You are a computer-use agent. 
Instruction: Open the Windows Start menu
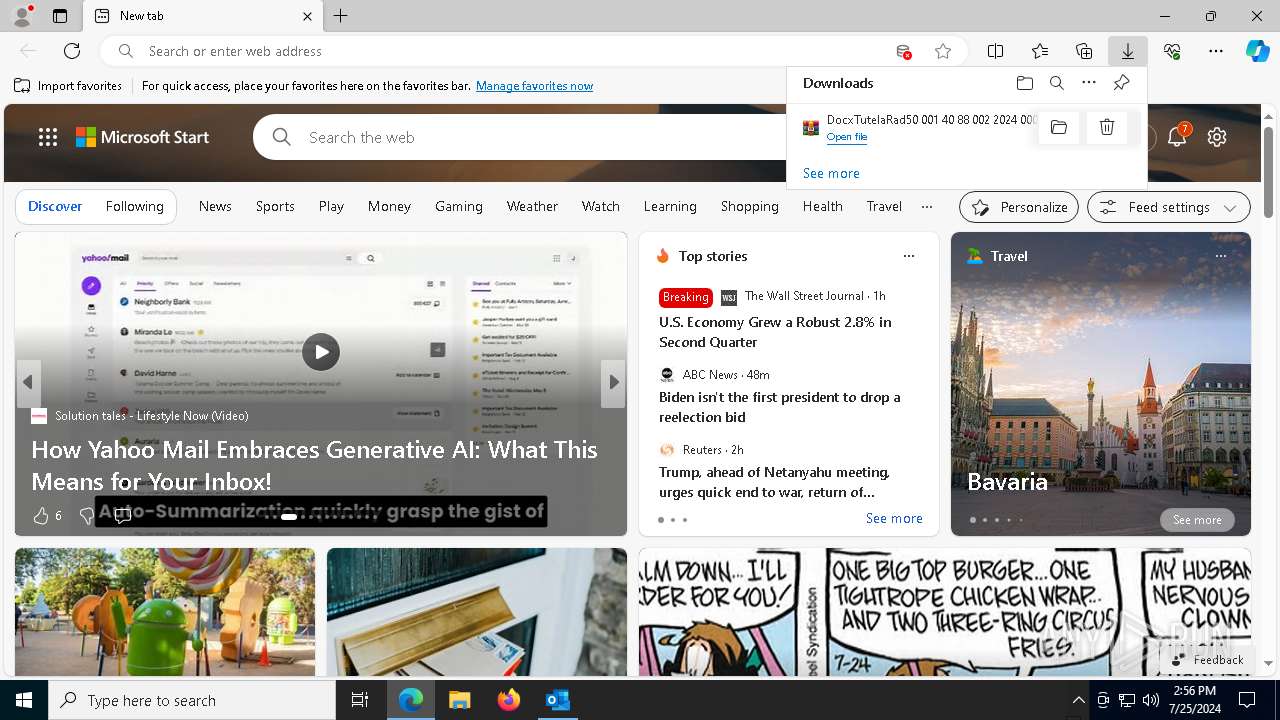(x=24, y=700)
